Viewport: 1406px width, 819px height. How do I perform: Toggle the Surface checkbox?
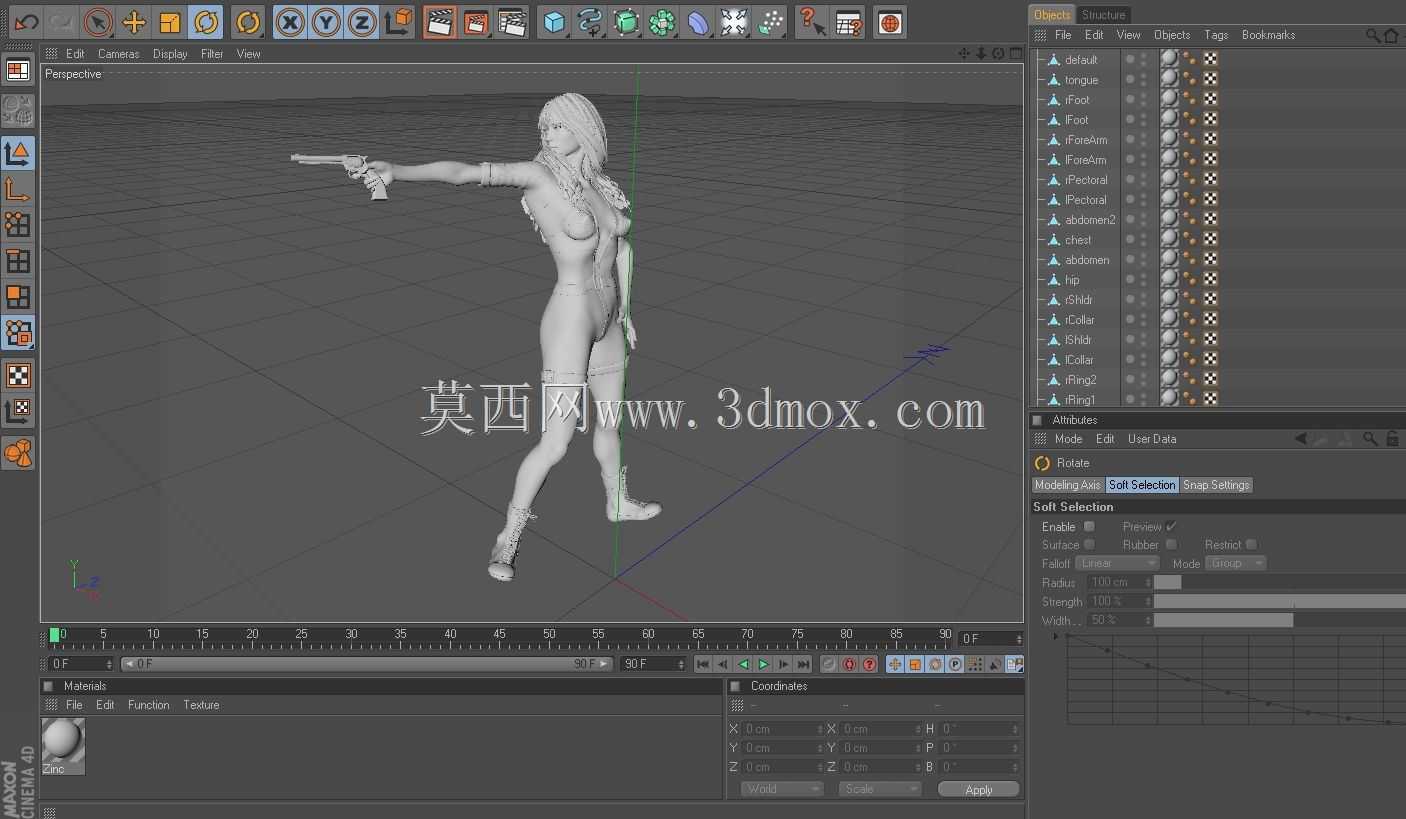(x=1090, y=544)
